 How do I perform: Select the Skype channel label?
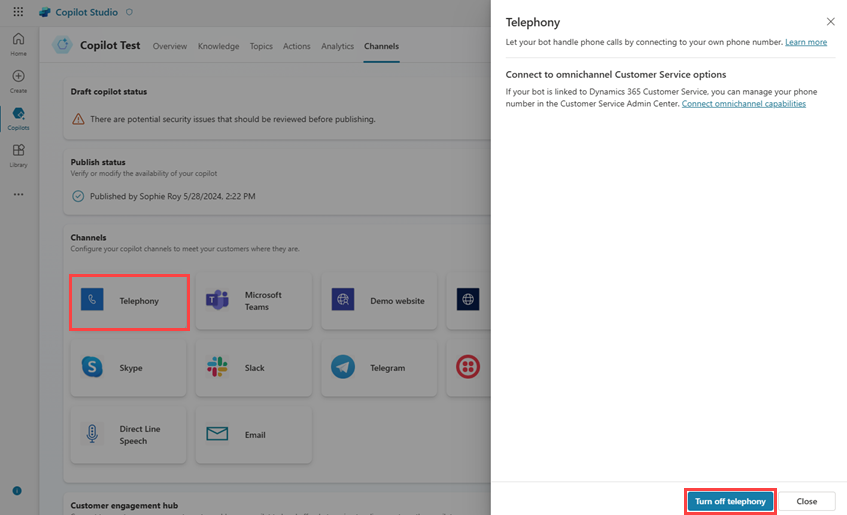coord(131,368)
